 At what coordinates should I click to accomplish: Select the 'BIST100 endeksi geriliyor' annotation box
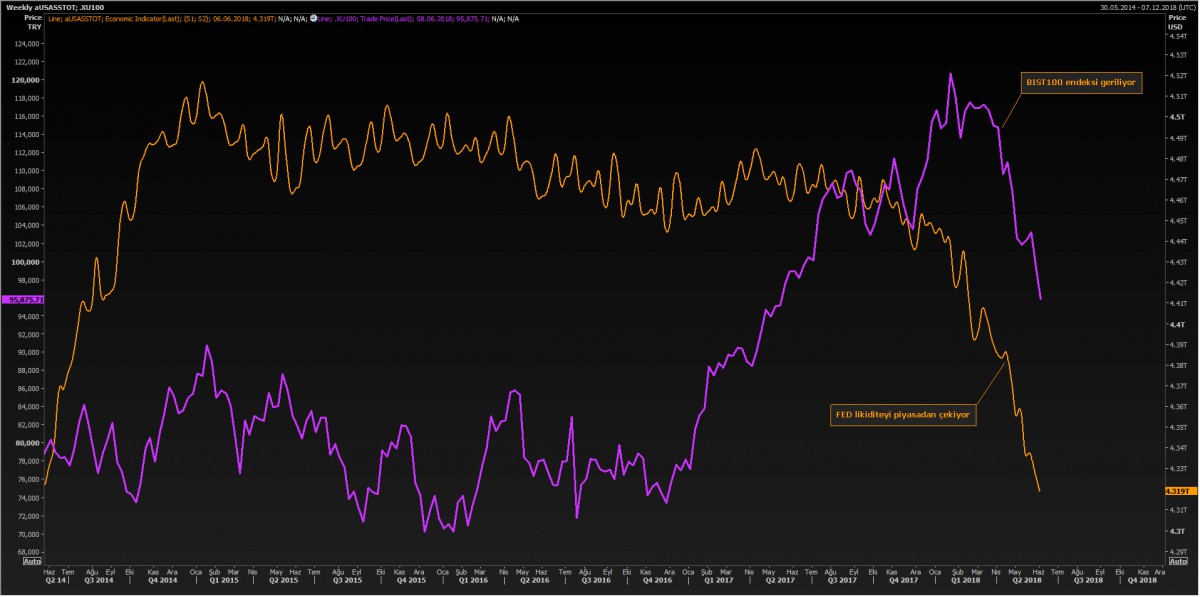point(1080,84)
